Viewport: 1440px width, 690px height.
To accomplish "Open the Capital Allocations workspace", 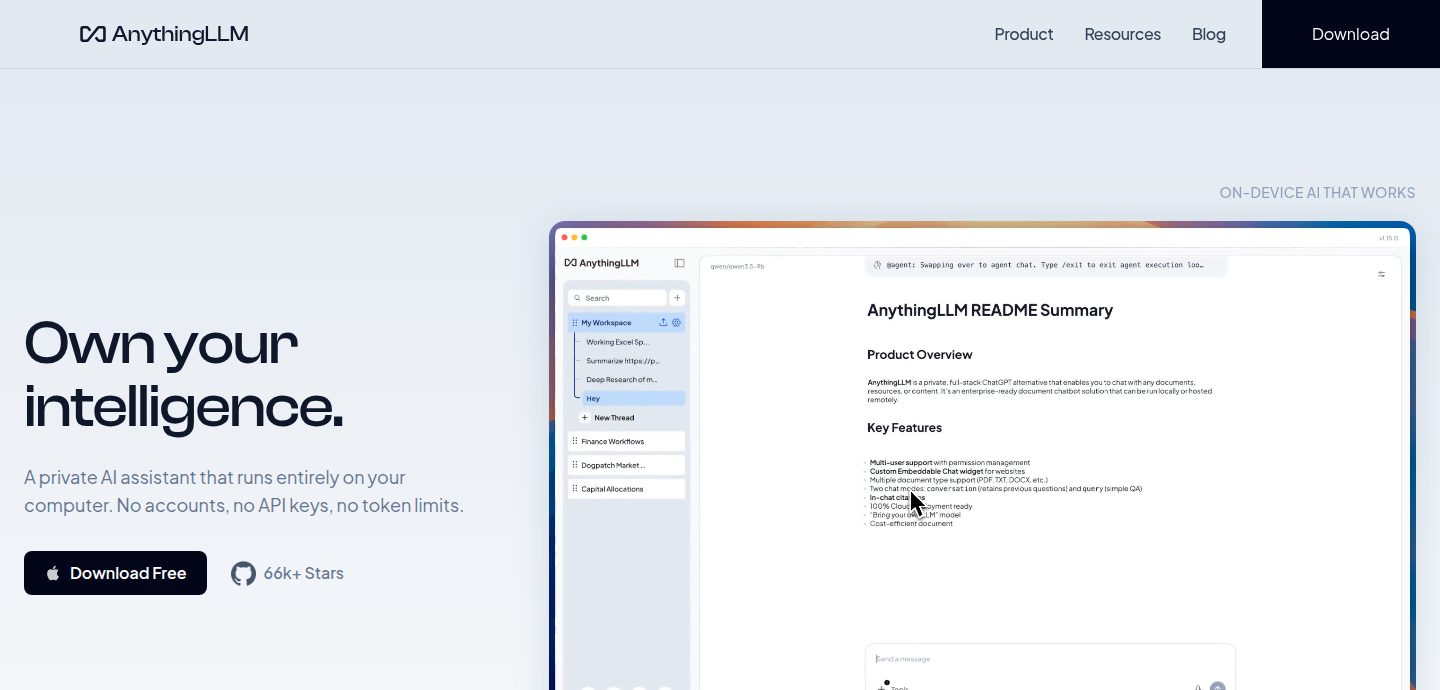I will [x=627, y=489].
